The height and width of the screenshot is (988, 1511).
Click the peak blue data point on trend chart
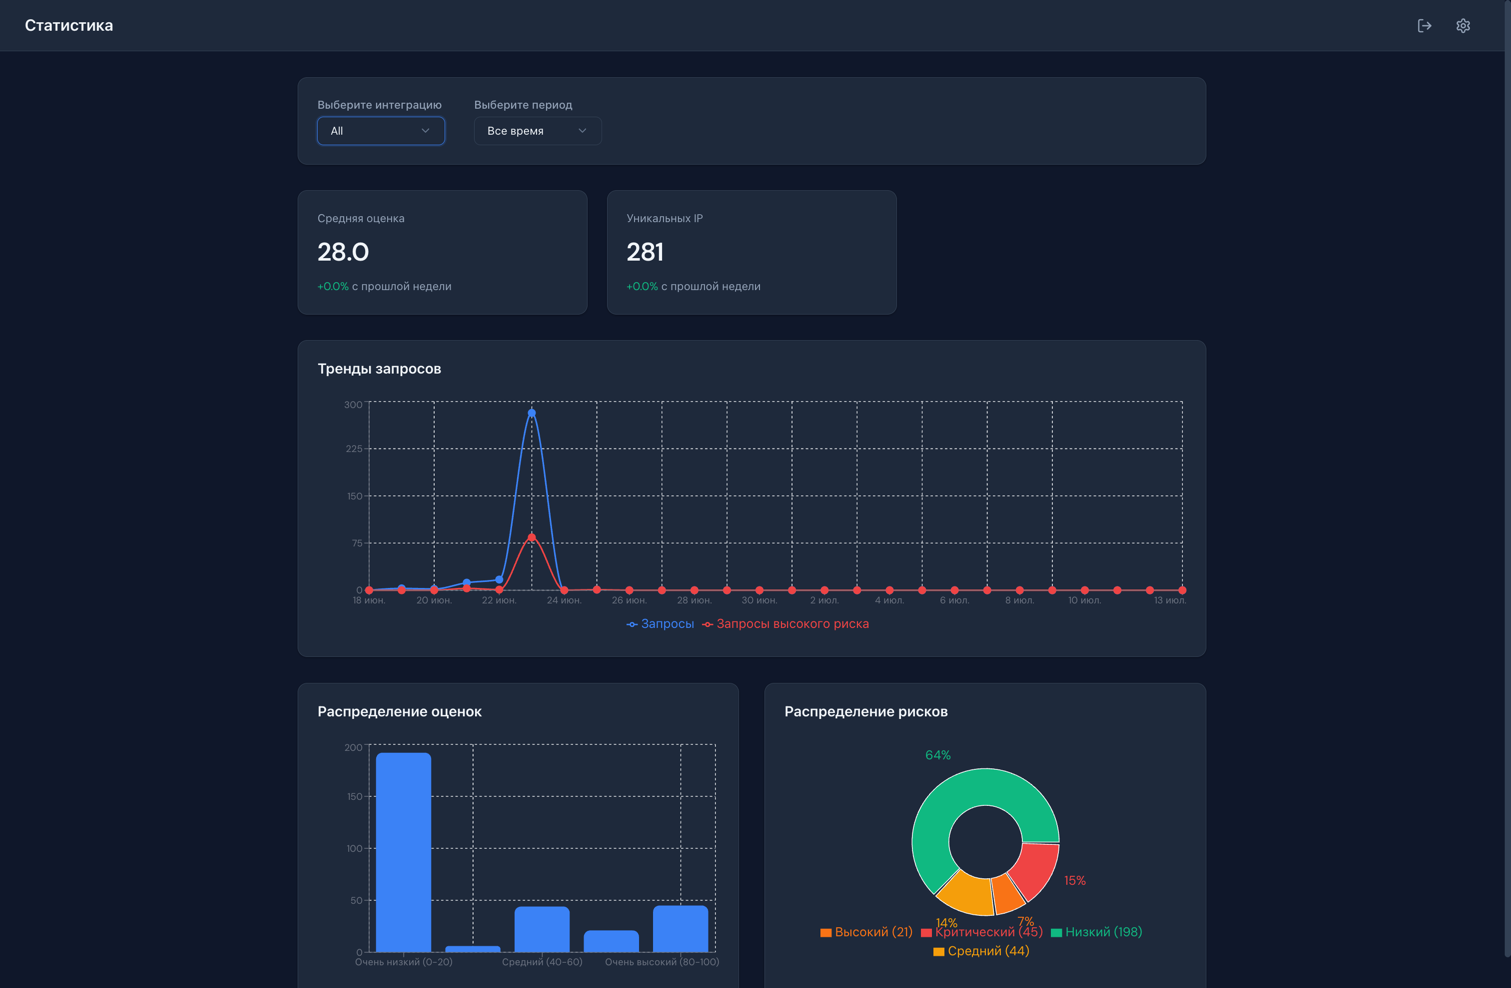pyautogui.click(x=532, y=413)
